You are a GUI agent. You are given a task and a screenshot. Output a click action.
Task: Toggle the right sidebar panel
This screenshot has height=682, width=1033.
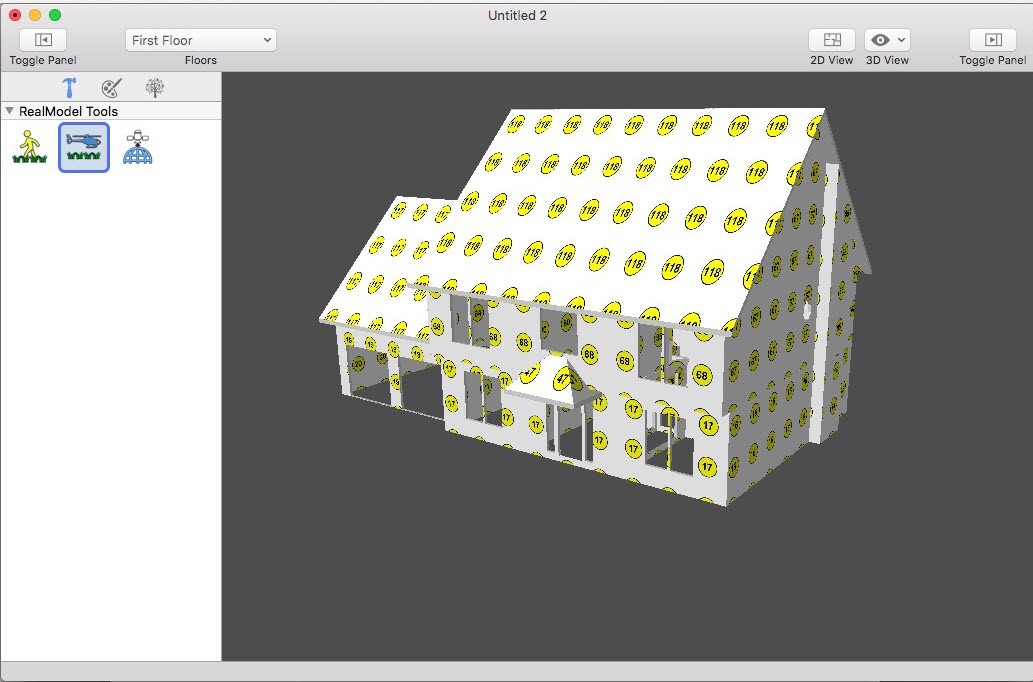point(992,40)
